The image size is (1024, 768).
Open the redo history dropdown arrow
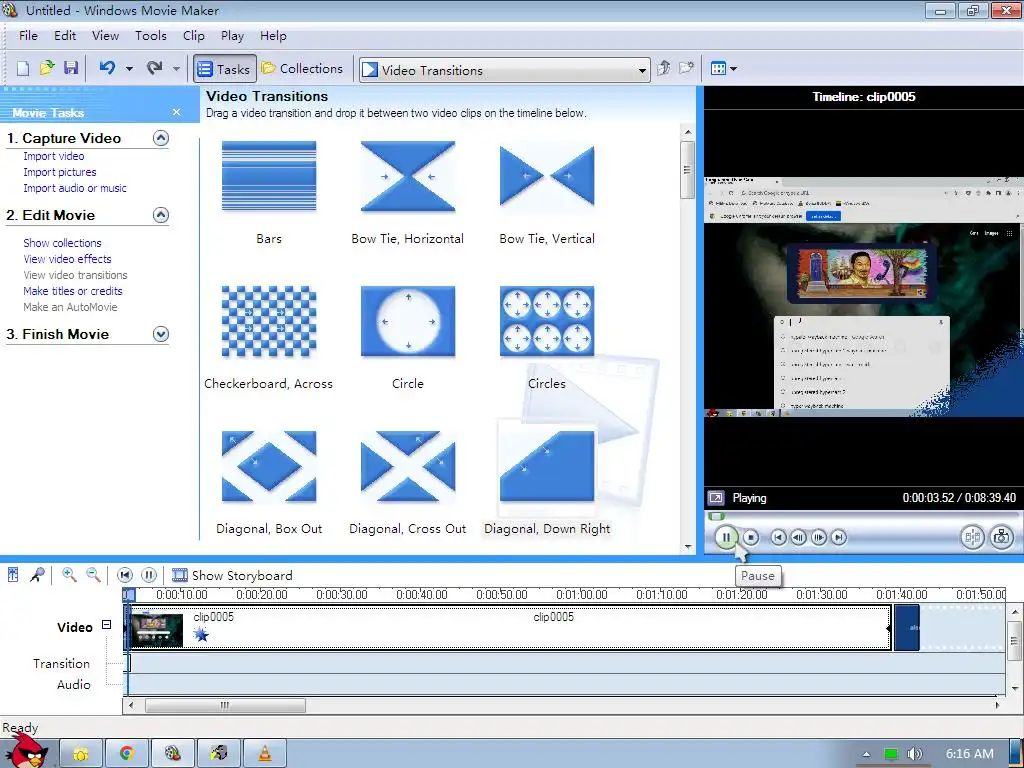coord(176,69)
